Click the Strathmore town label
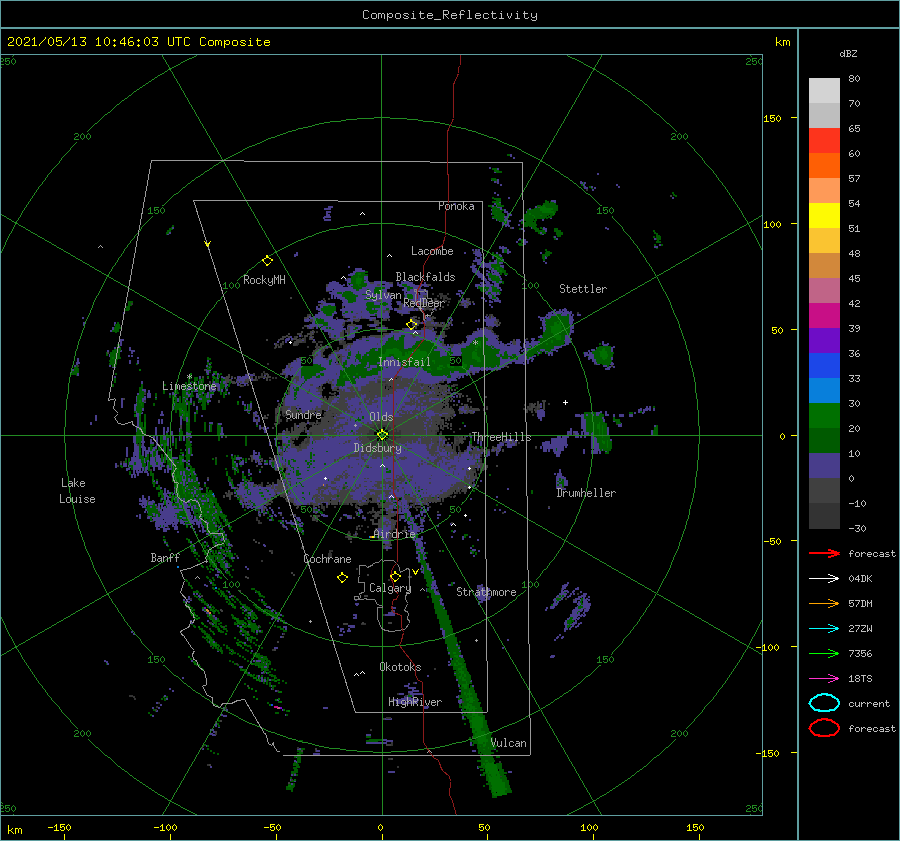 click(486, 592)
